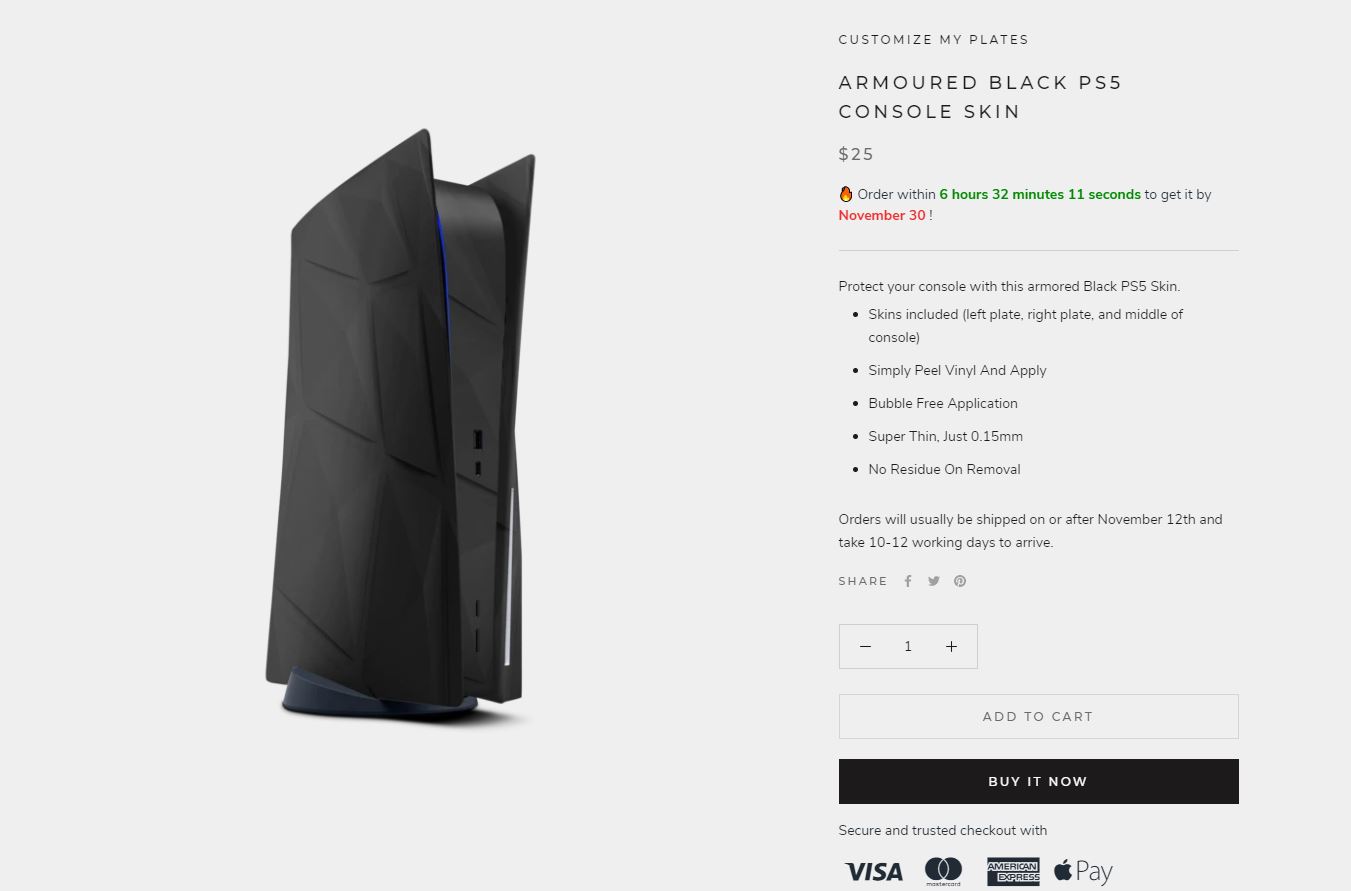
Task: Click the Armoured Black PS5 Console Skin title
Action: point(980,97)
